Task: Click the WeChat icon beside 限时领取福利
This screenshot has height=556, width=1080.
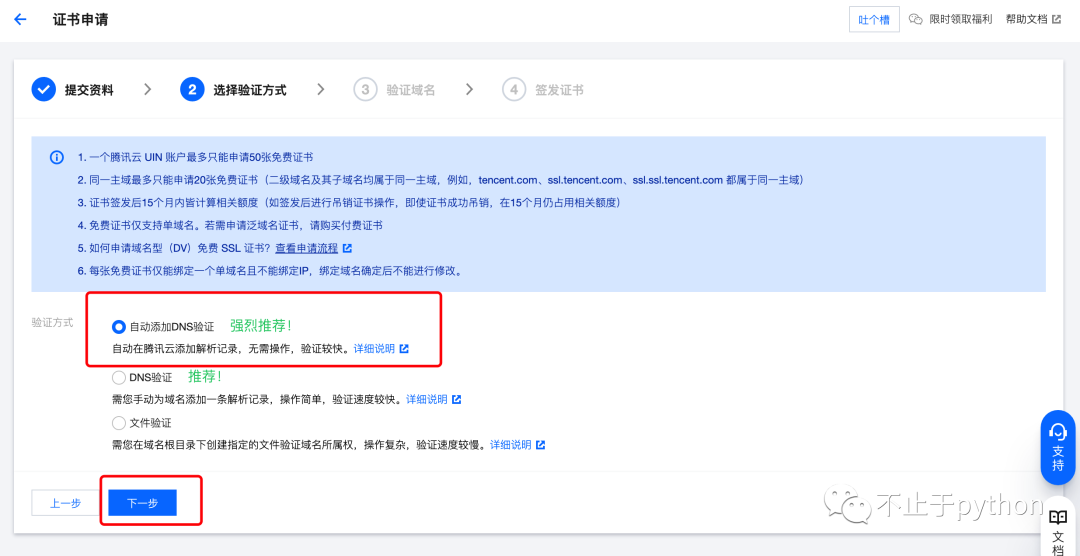Action: tap(916, 19)
